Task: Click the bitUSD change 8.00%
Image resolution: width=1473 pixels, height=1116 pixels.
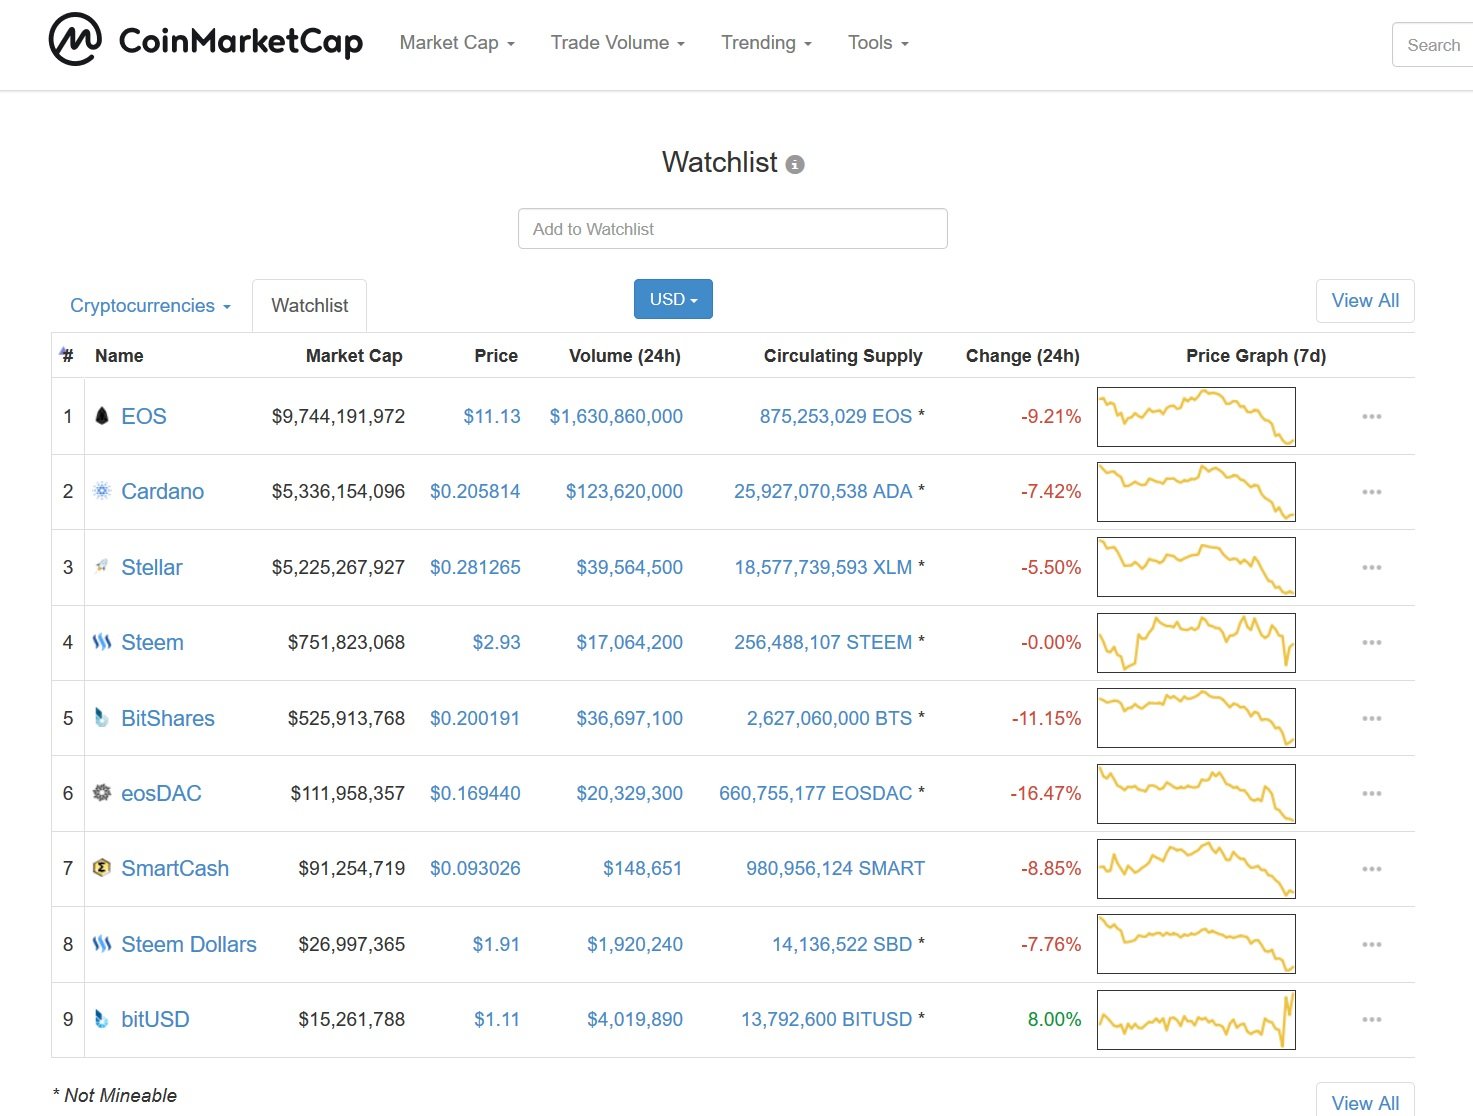Action: click(1054, 1019)
